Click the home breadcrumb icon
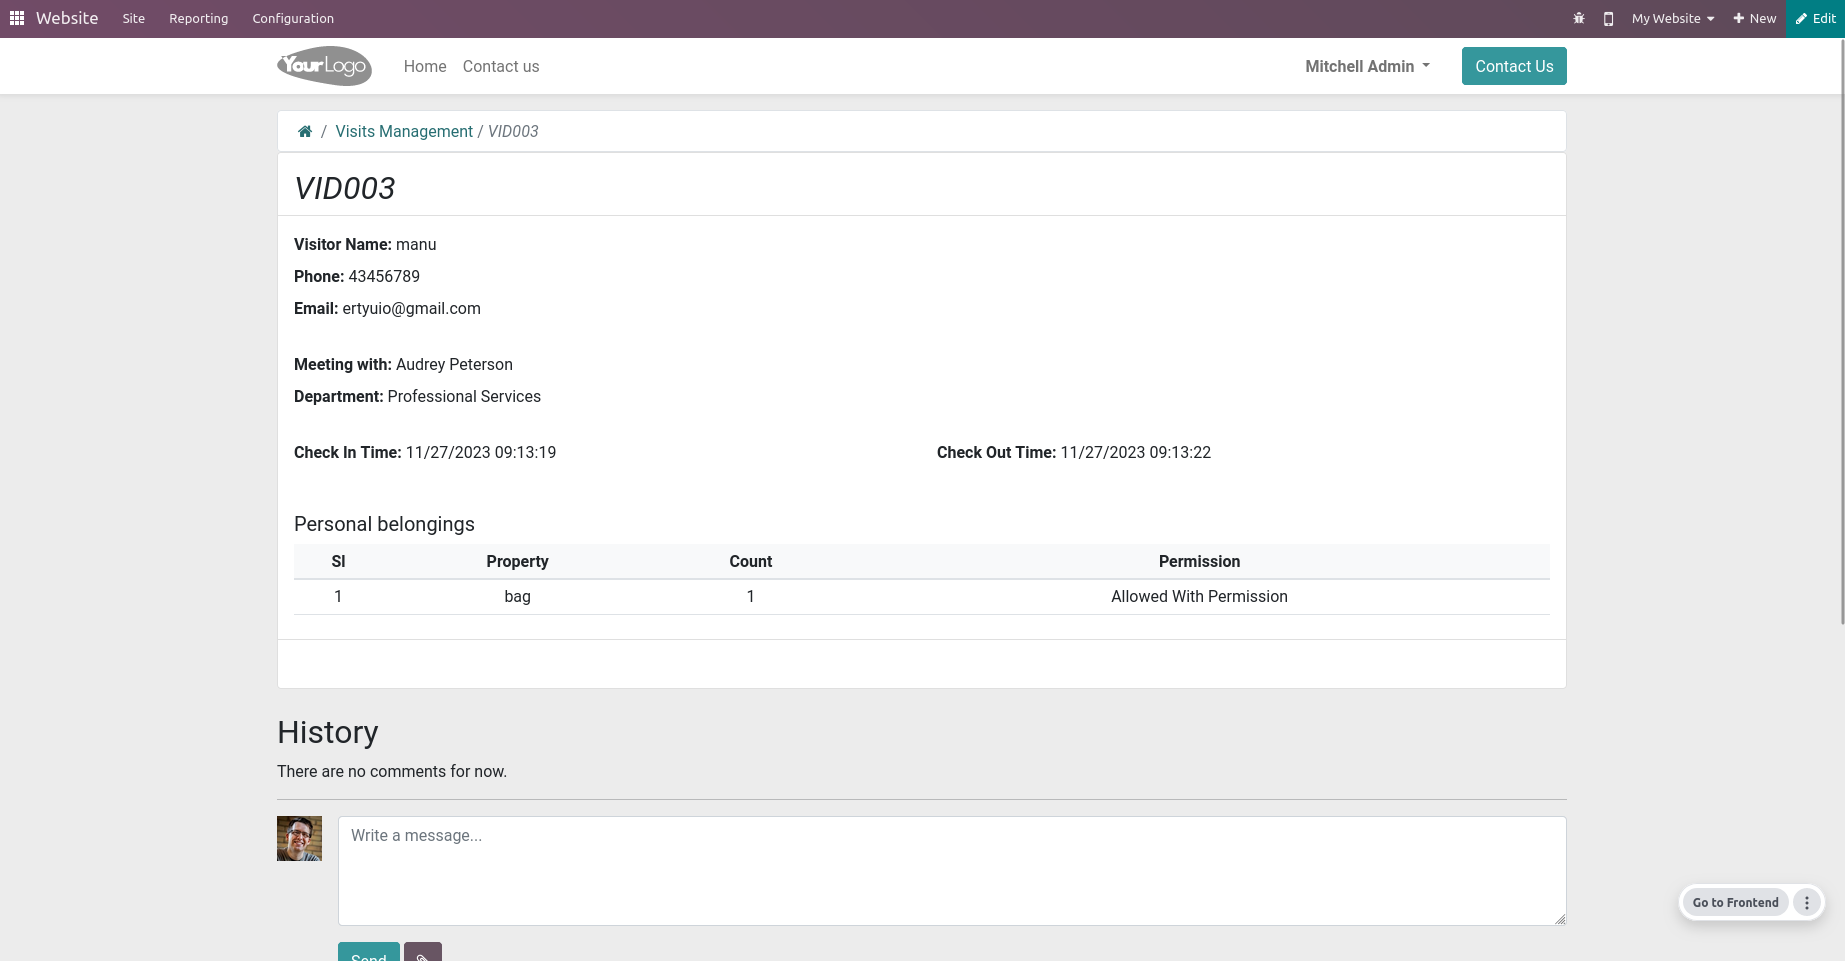1845x961 pixels. click(x=305, y=131)
